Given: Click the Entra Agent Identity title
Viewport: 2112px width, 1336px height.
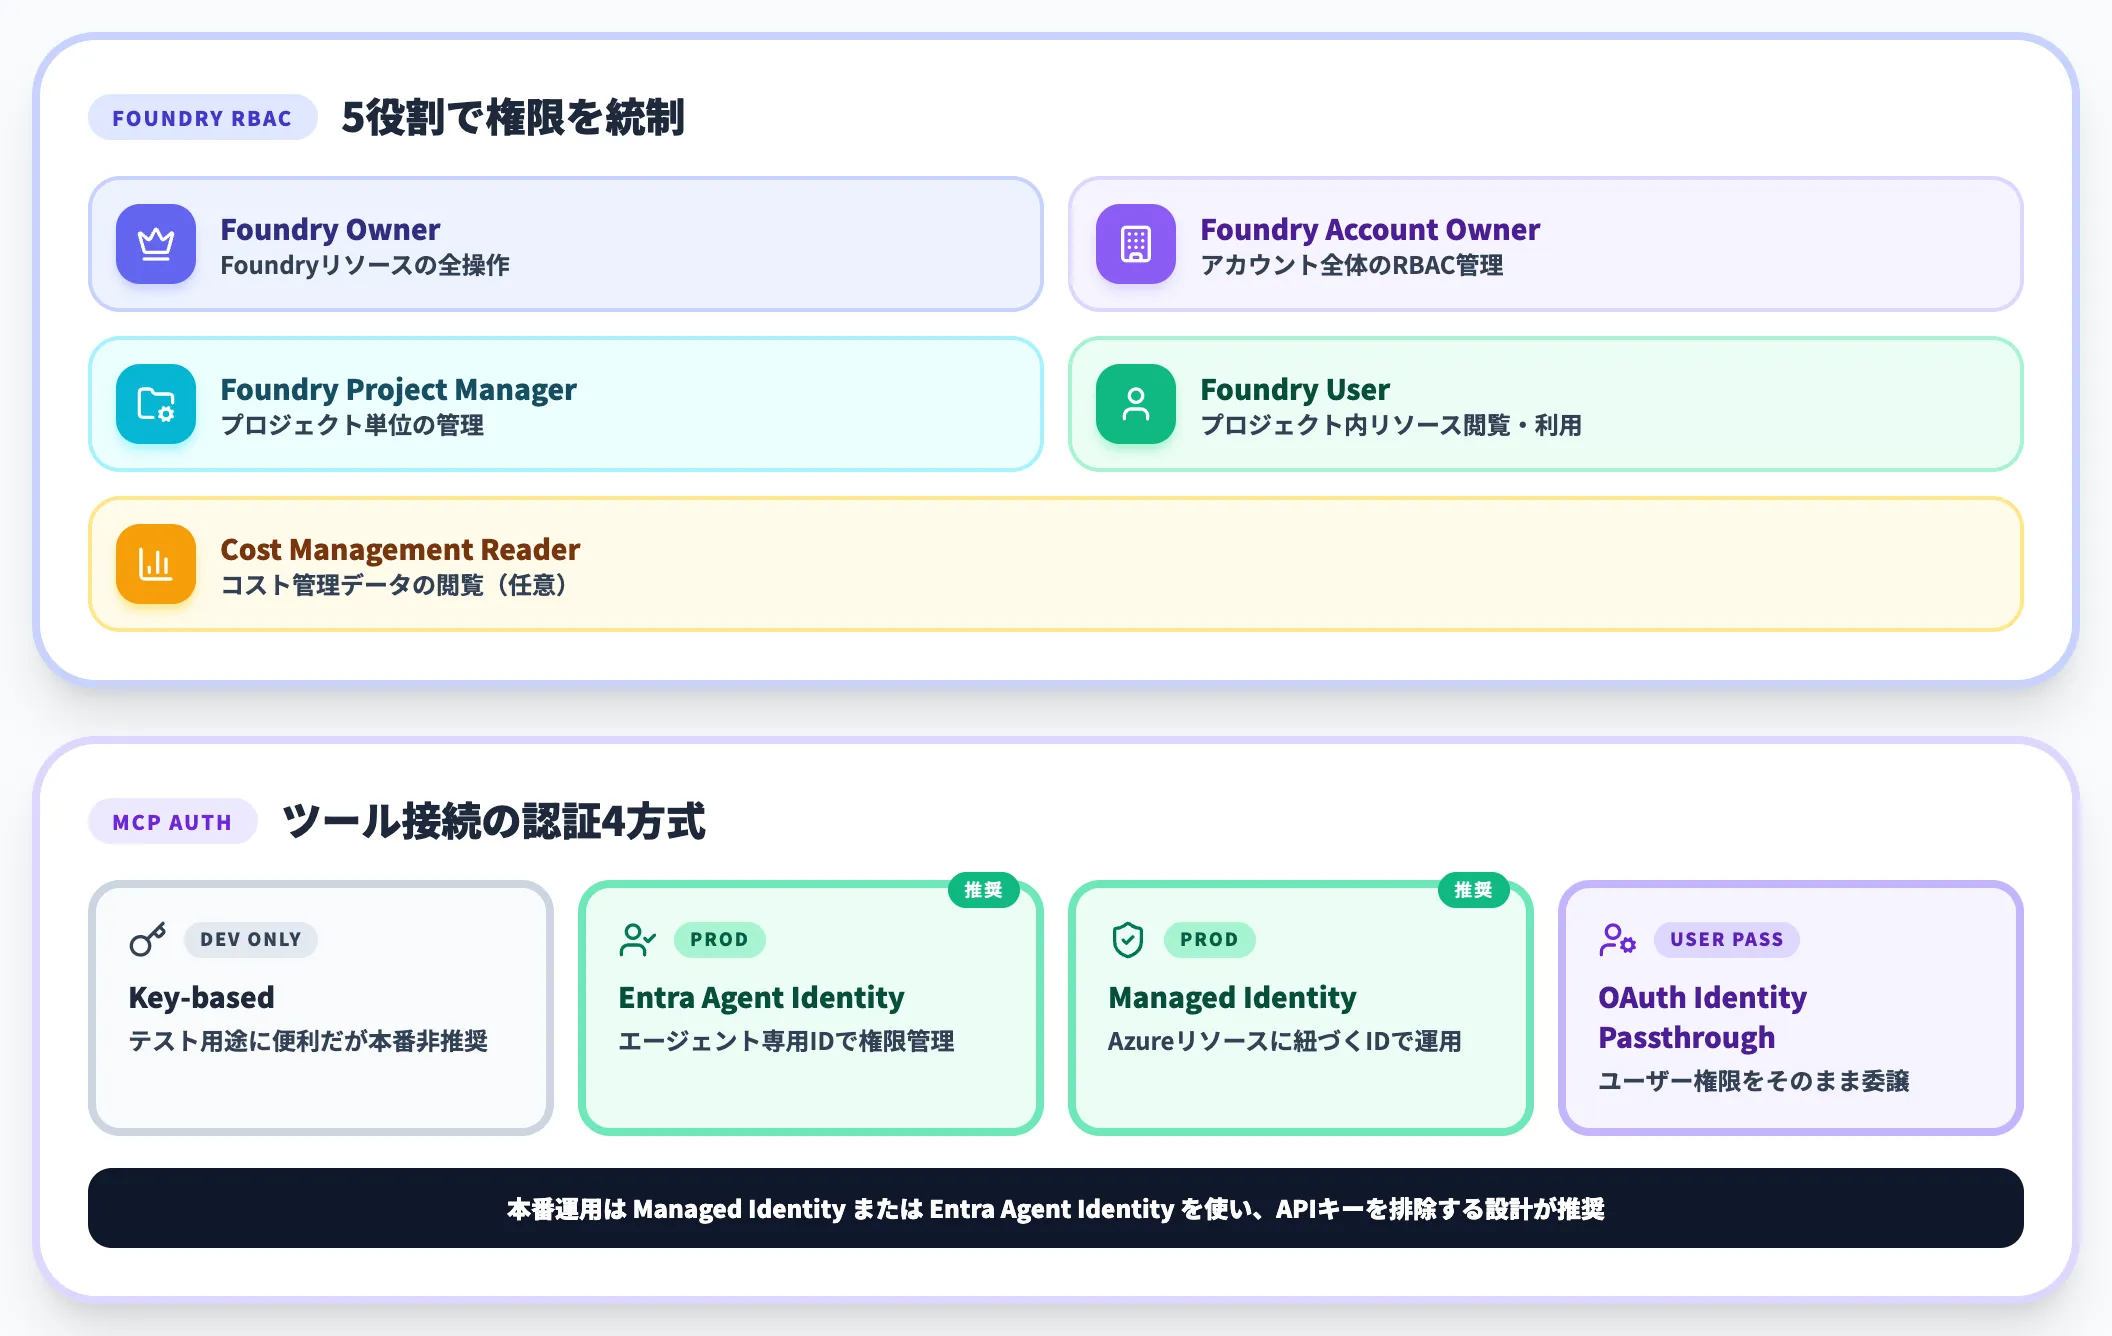Looking at the screenshot, I should click(x=761, y=997).
